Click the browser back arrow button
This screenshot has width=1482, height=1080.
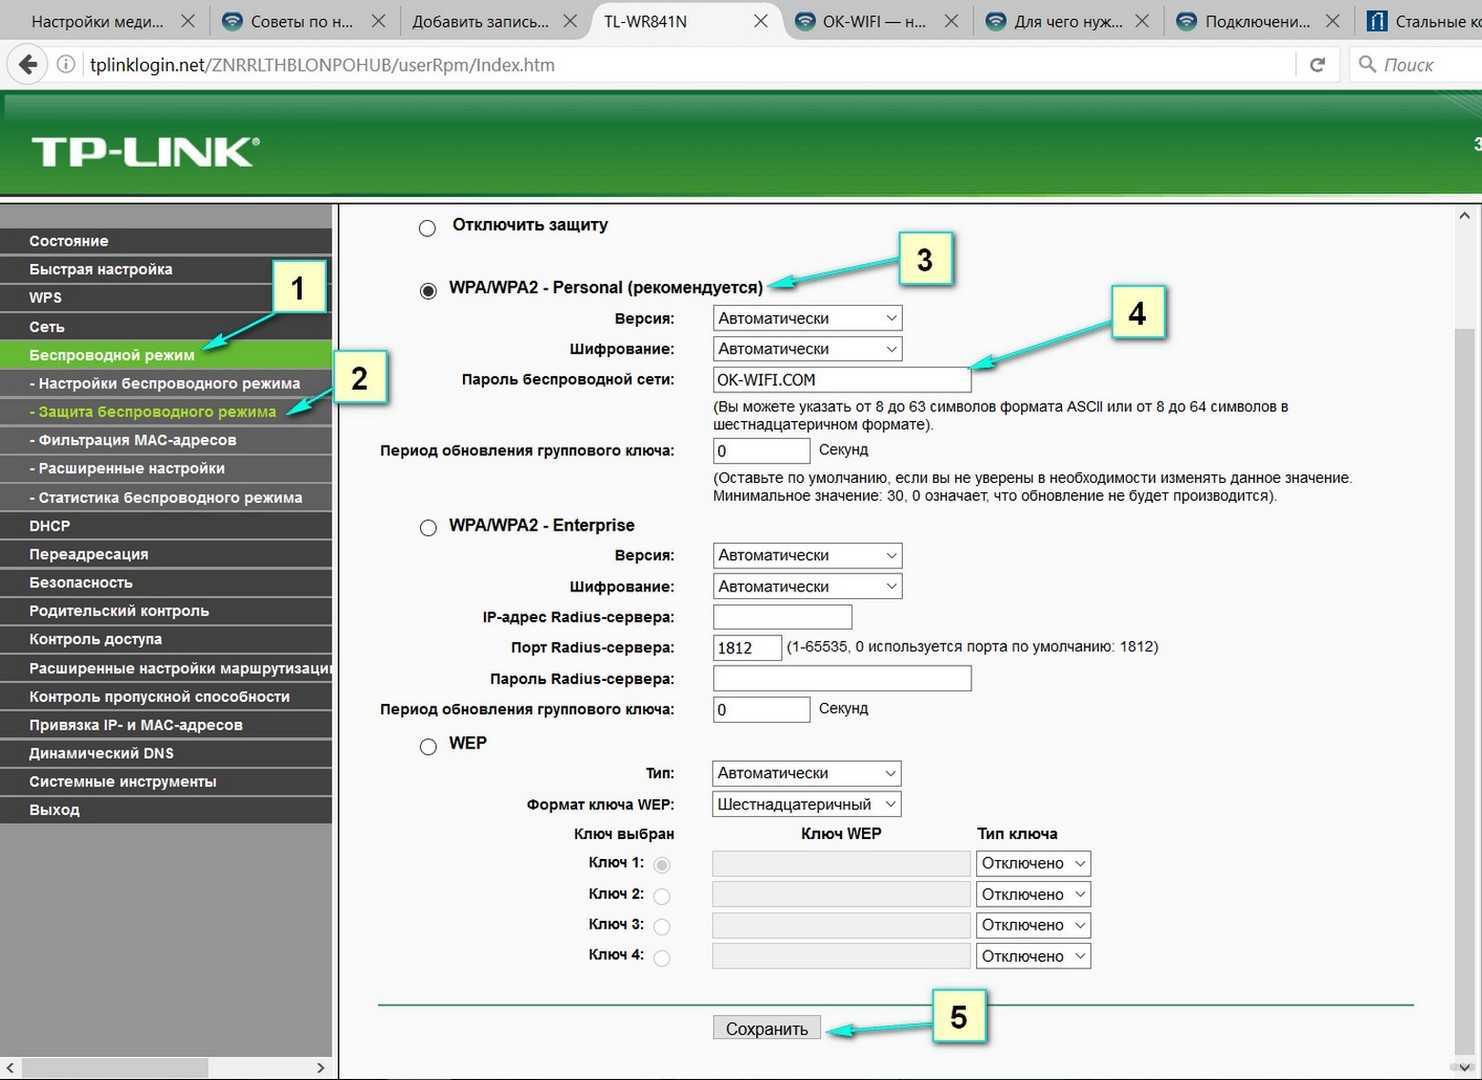(x=28, y=65)
